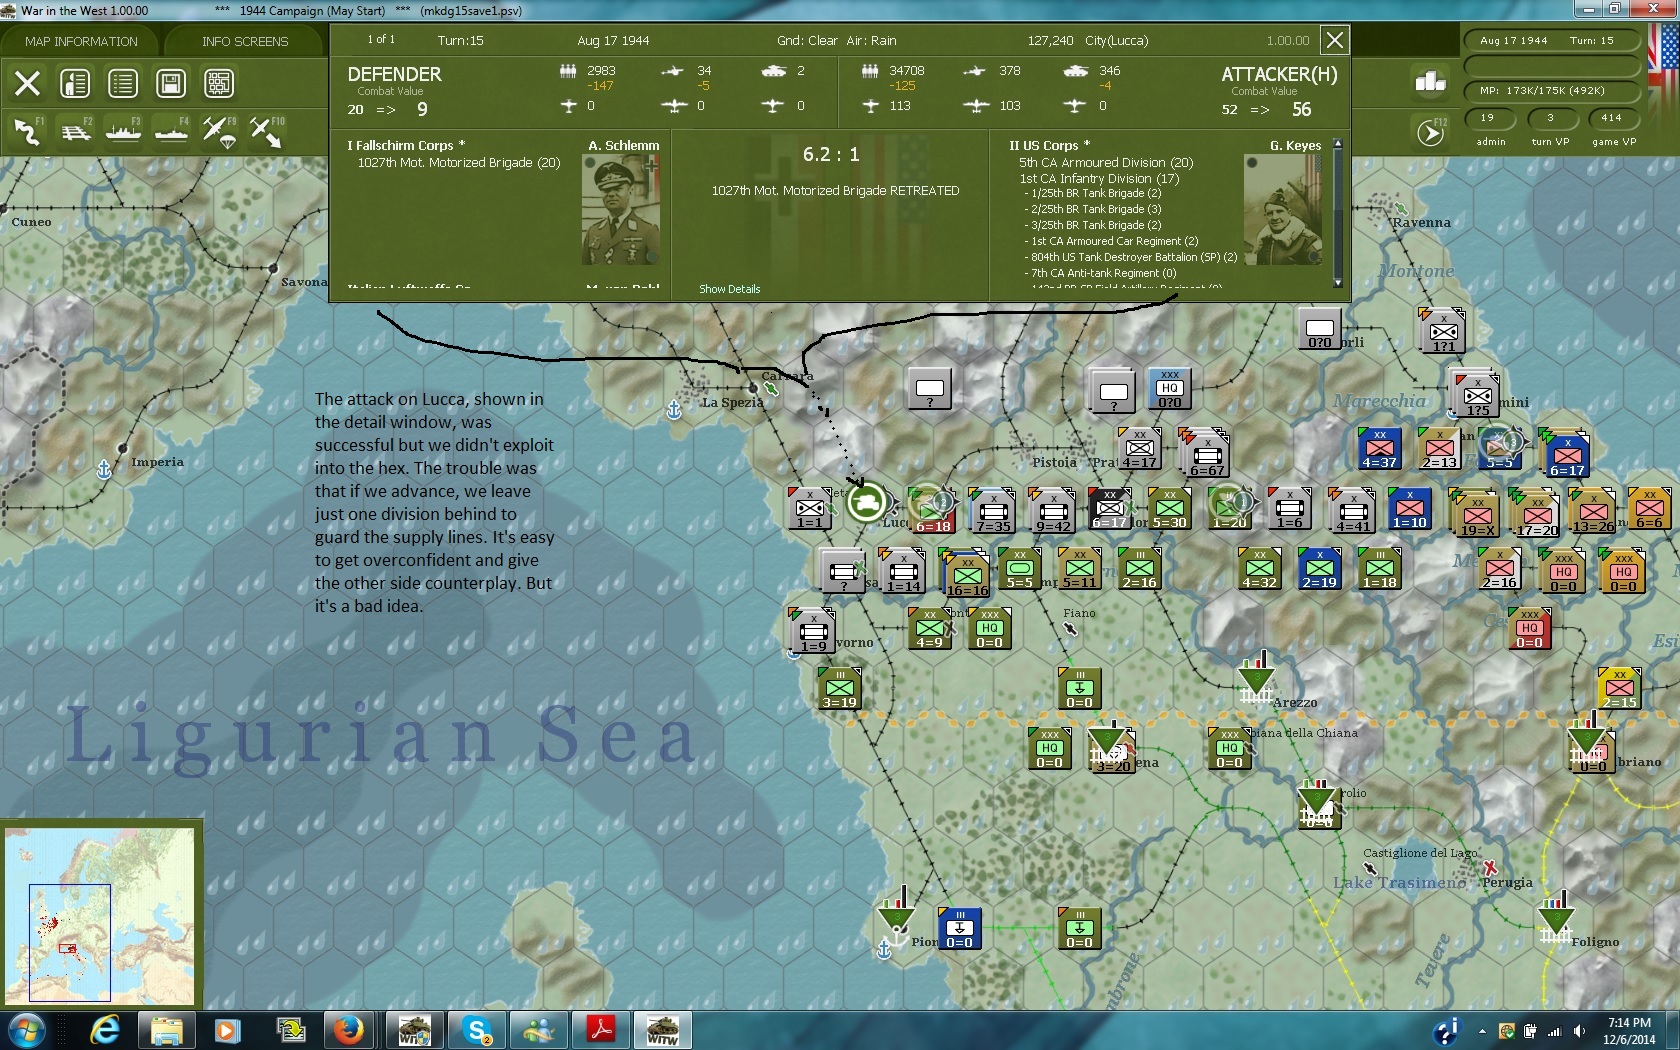Click the floppy disk save game icon
This screenshot has width=1680, height=1050.
(x=171, y=83)
